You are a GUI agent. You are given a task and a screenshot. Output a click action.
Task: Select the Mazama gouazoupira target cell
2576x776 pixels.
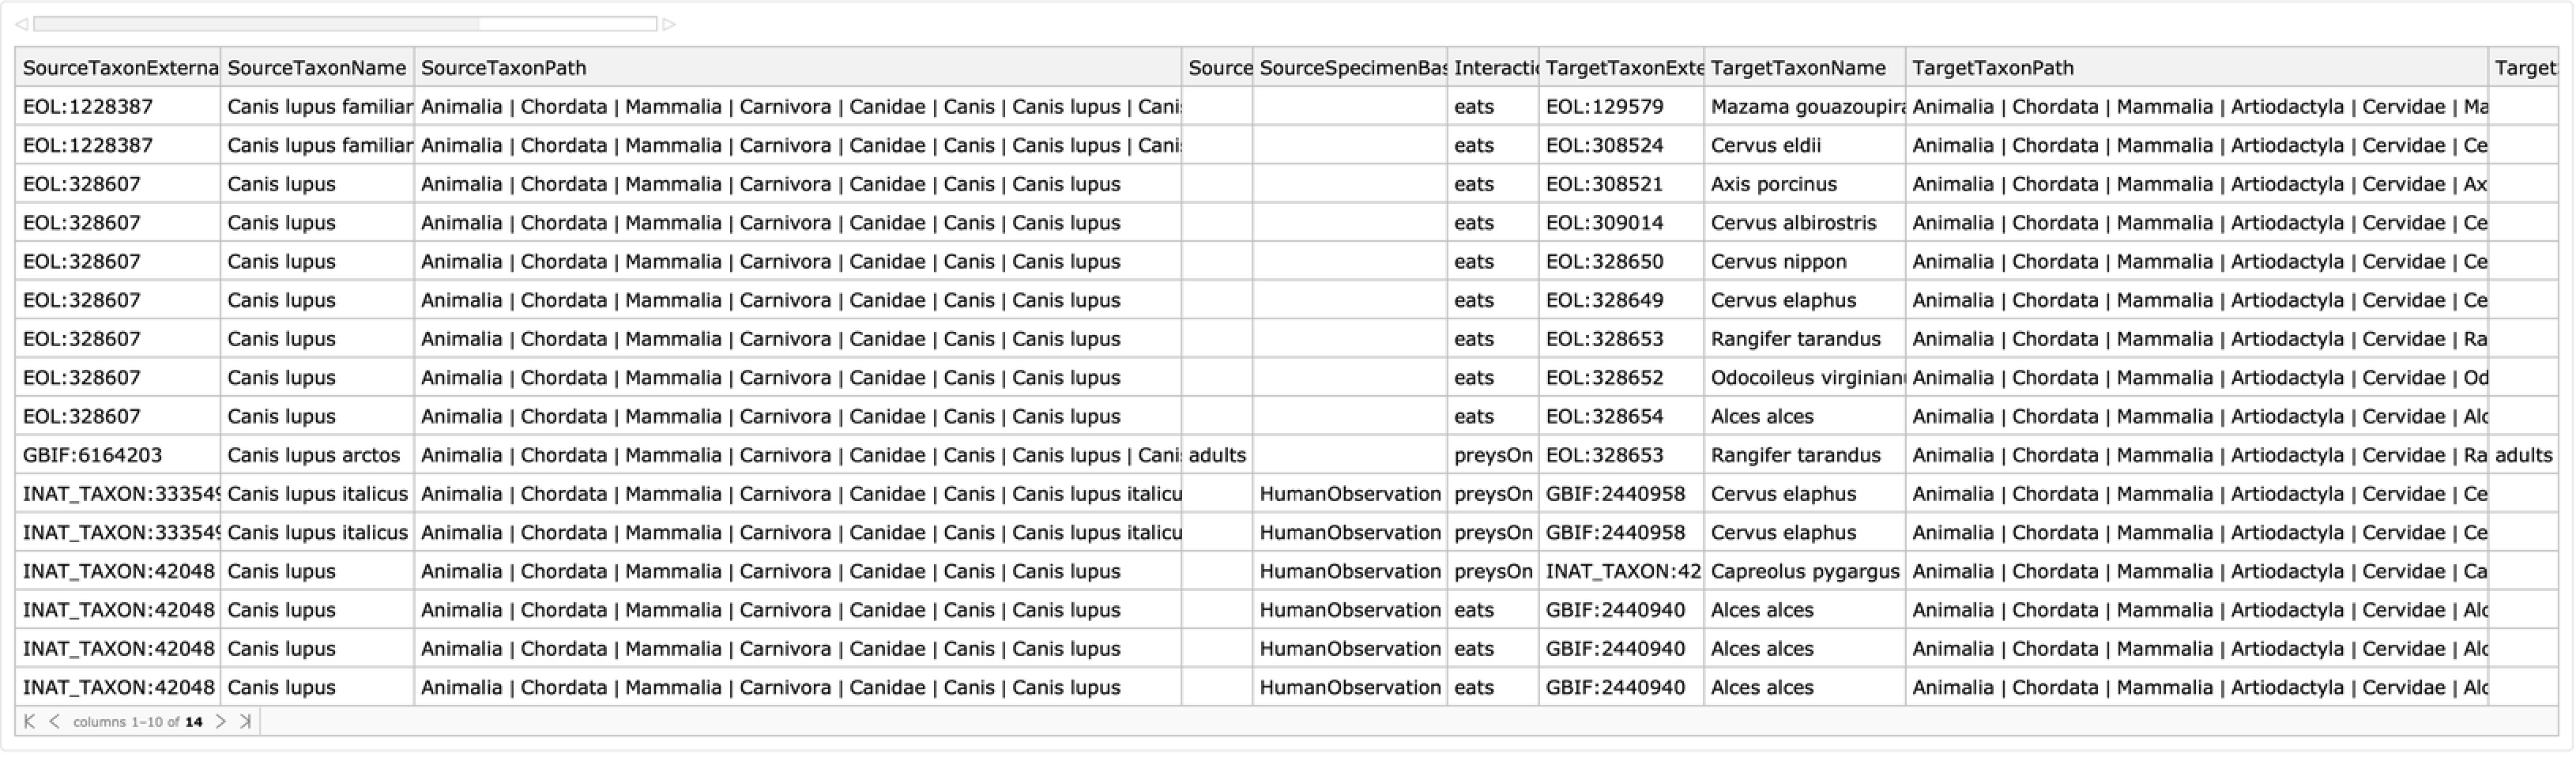click(x=1803, y=107)
